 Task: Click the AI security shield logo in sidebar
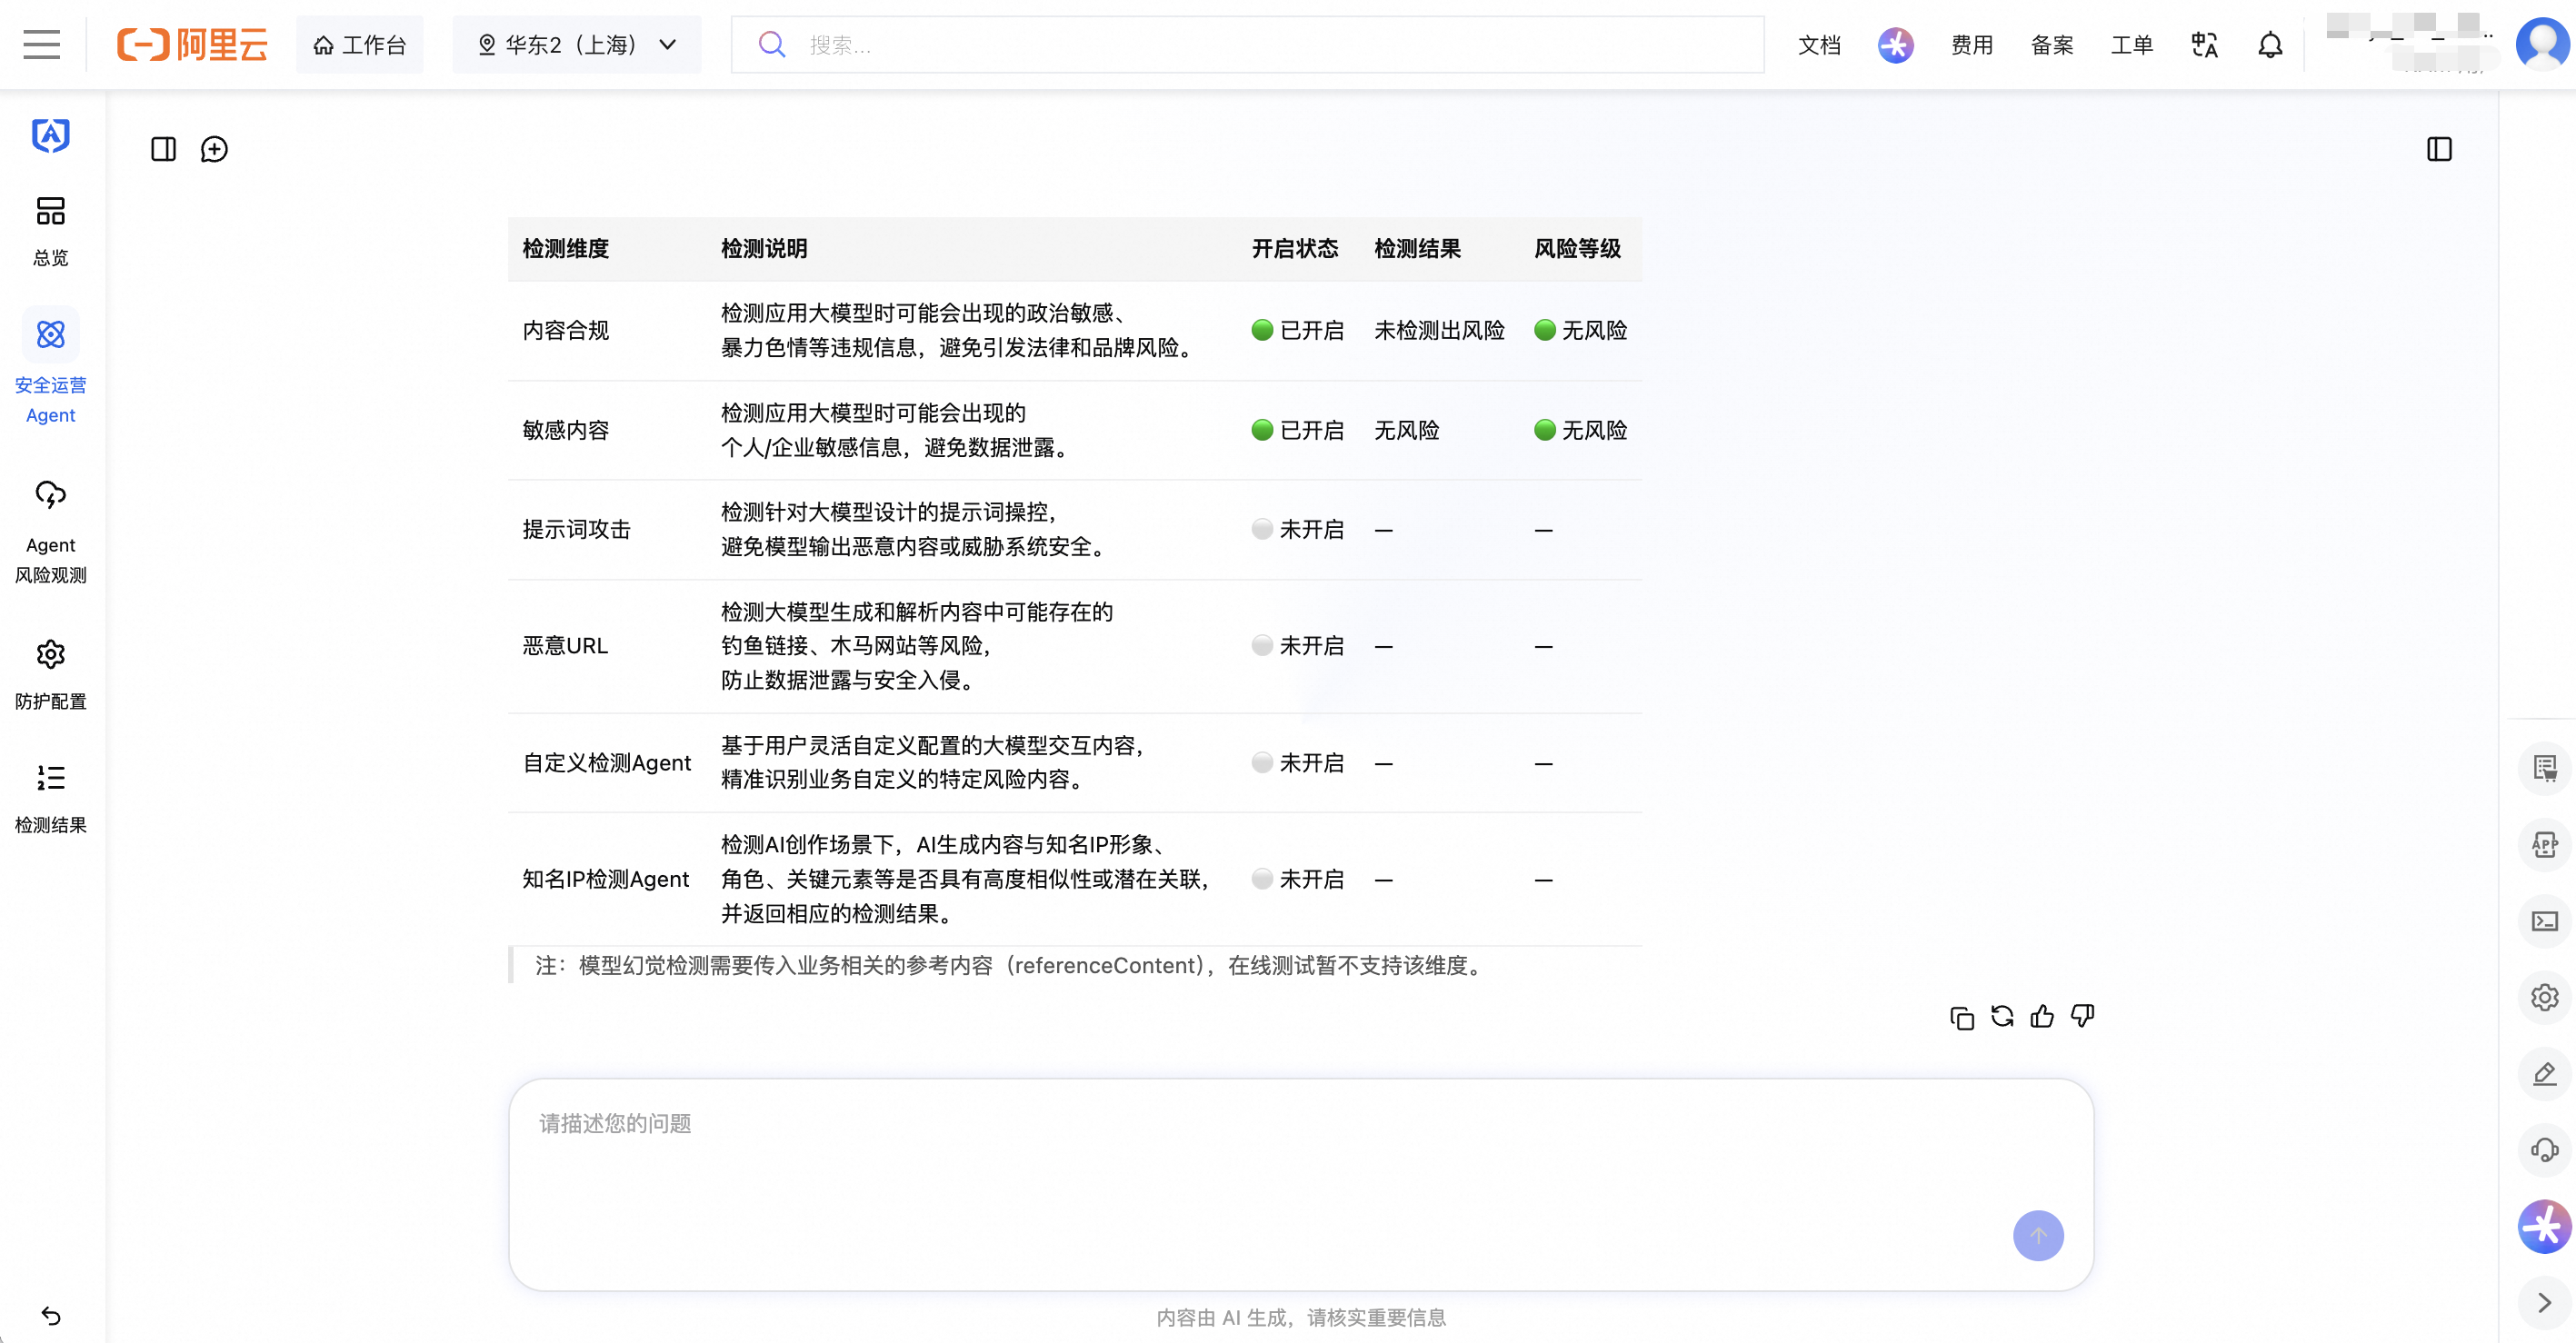point(51,136)
